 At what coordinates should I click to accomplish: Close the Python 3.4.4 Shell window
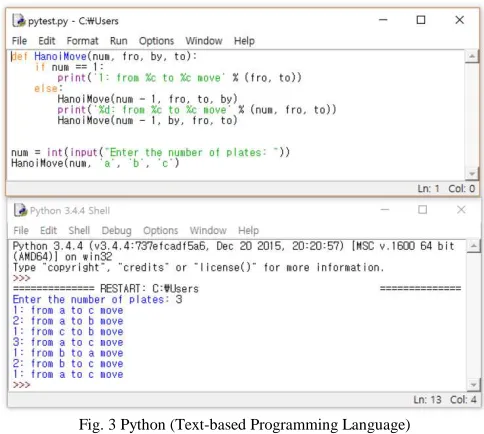pos(461,210)
